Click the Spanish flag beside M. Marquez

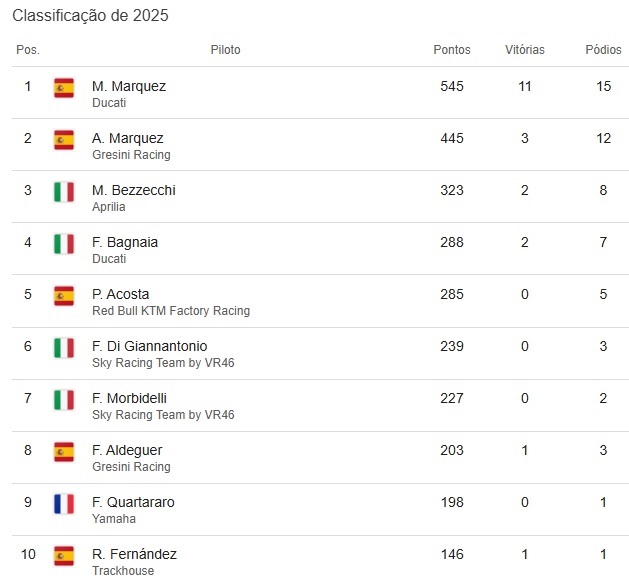64,88
